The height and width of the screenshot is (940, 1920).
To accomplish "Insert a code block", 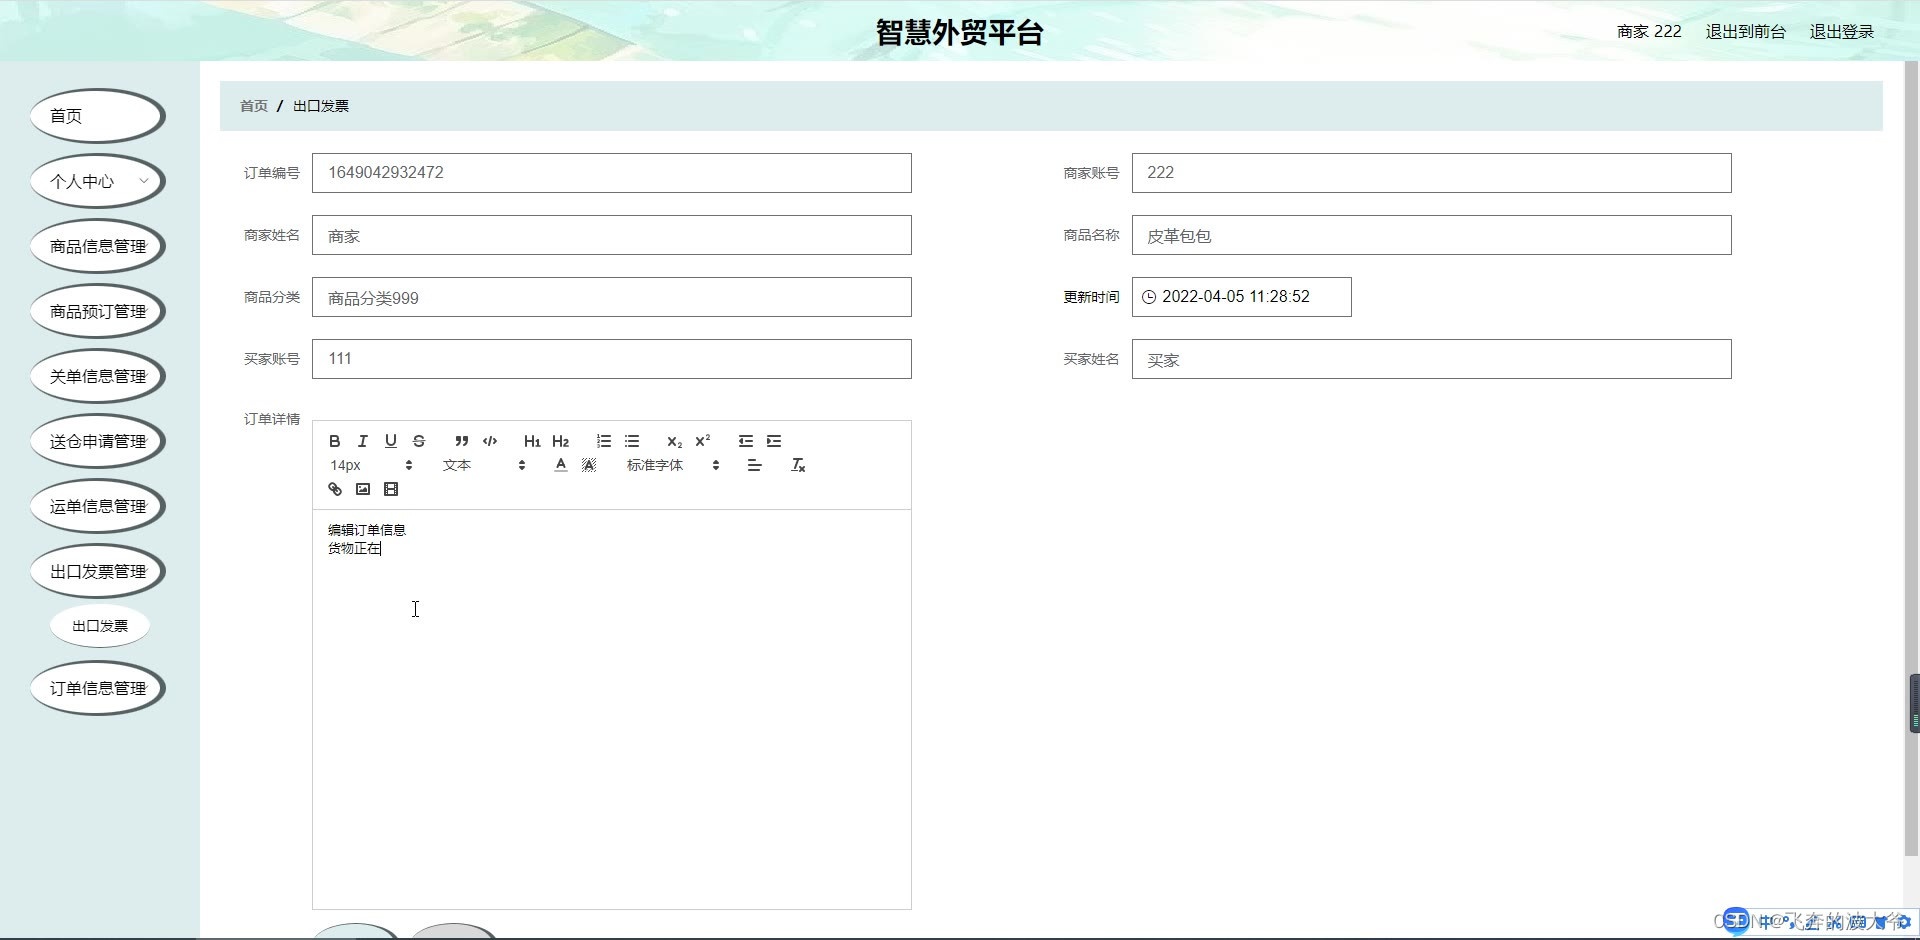I will (x=490, y=441).
